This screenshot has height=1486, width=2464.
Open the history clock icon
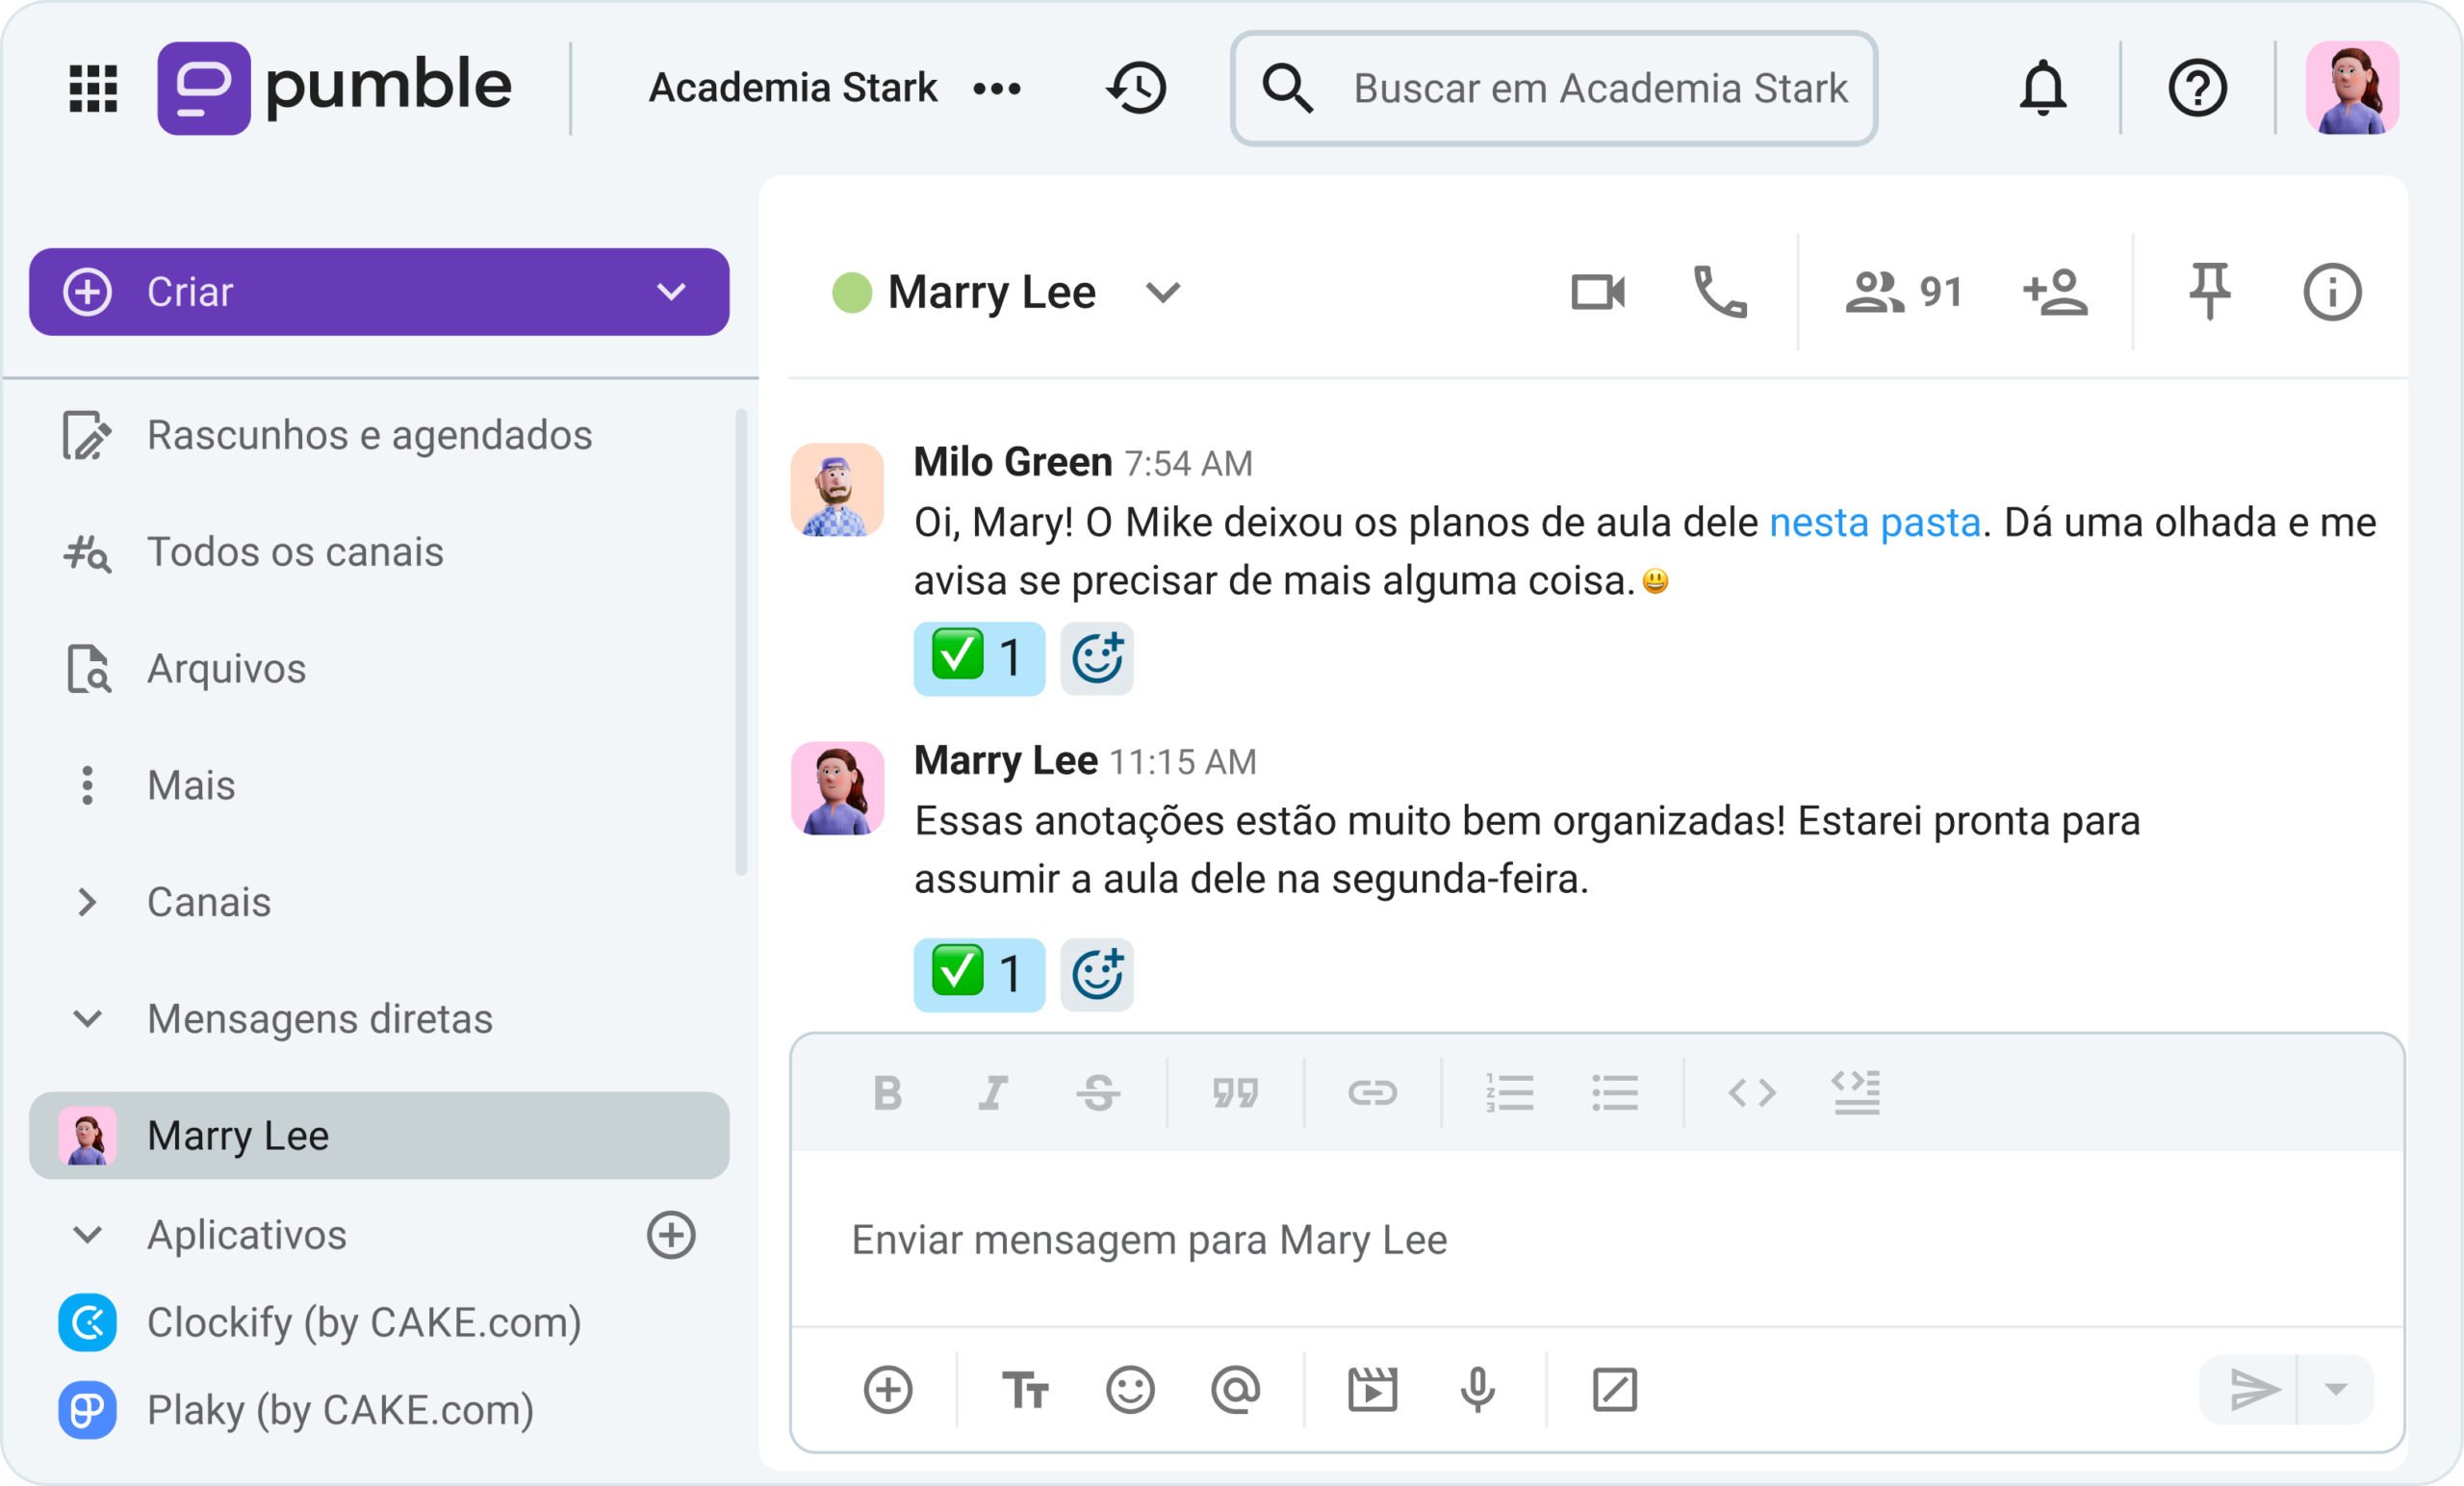click(x=1137, y=88)
